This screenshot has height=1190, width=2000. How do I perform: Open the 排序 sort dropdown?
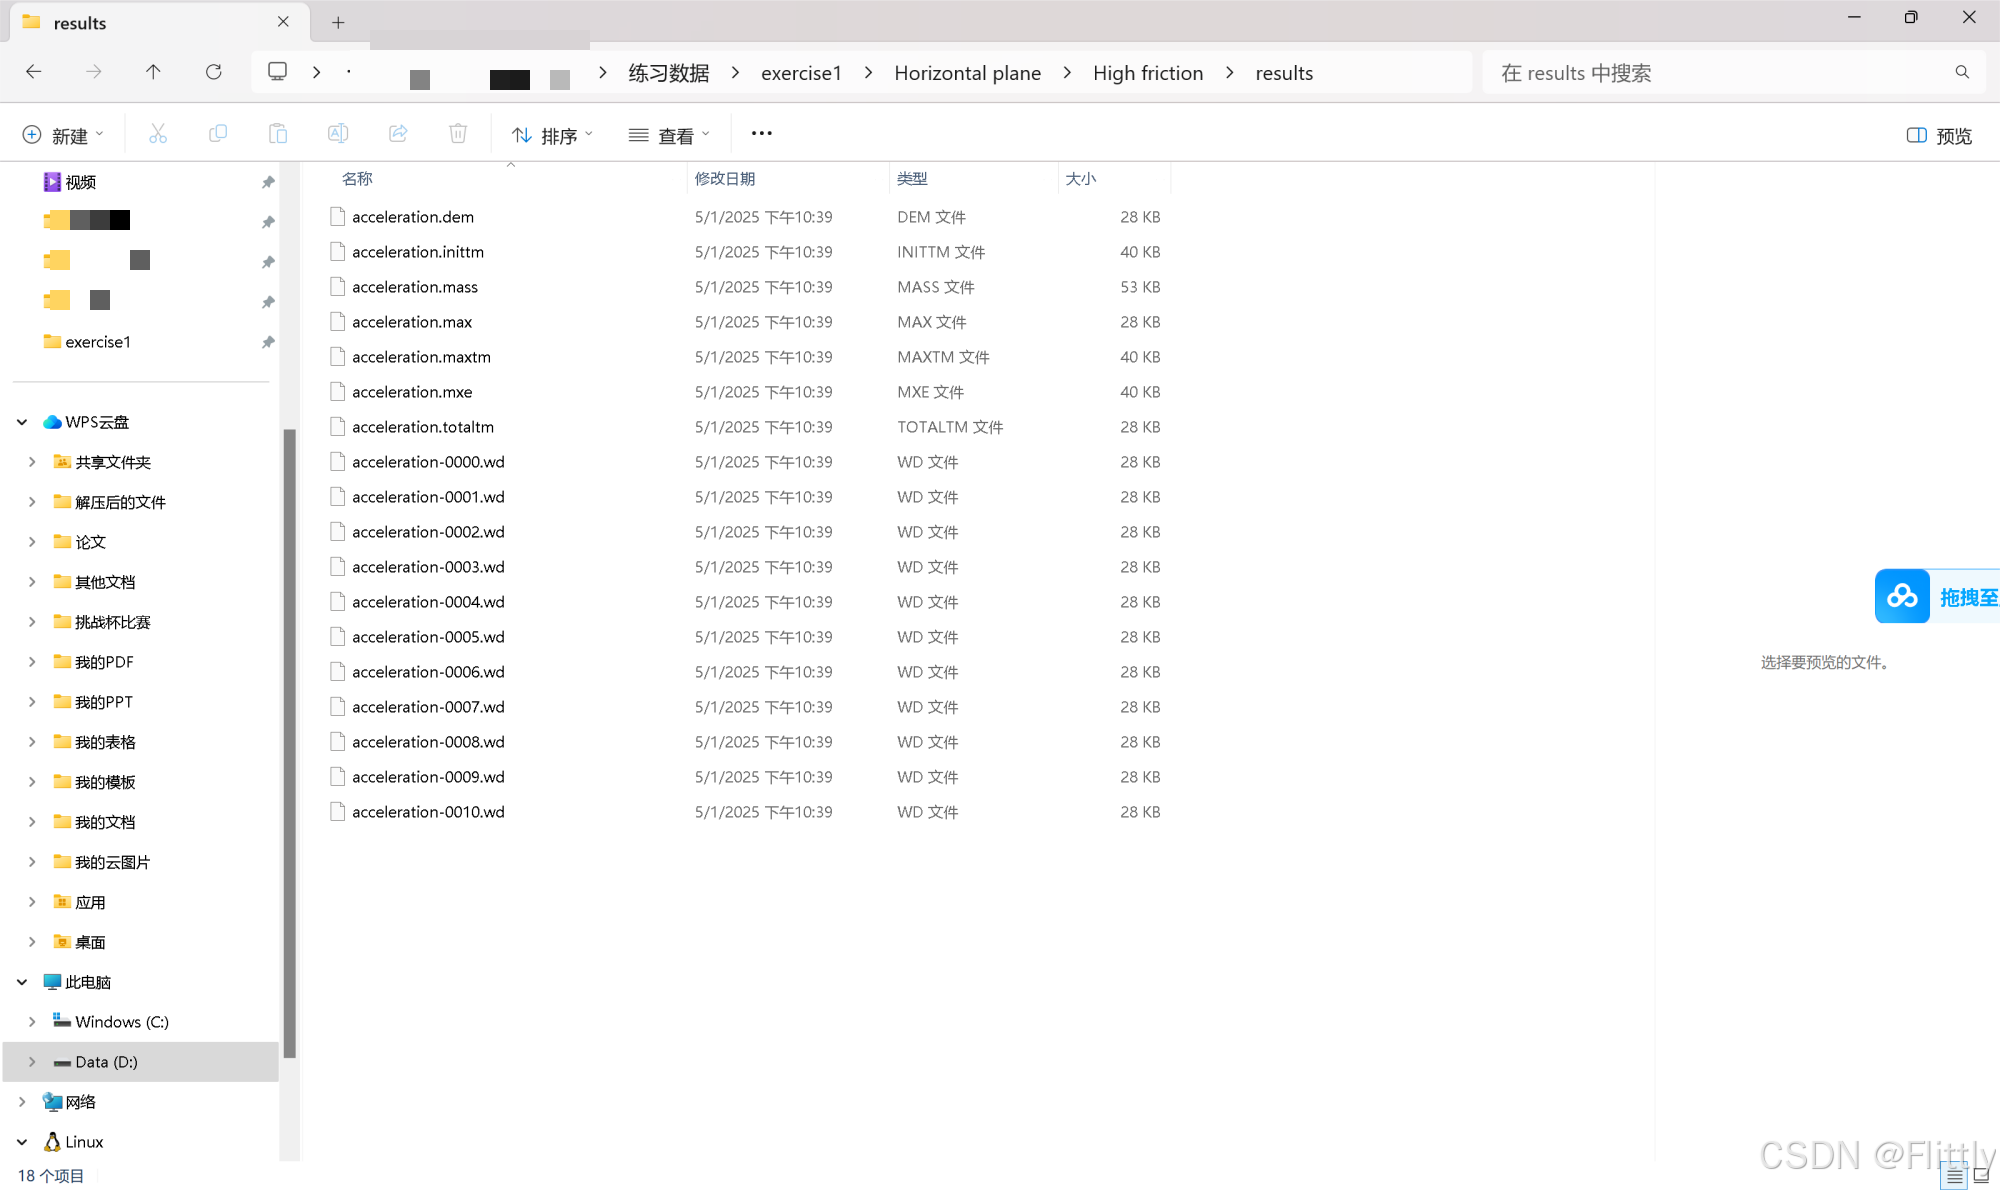click(552, 134)
